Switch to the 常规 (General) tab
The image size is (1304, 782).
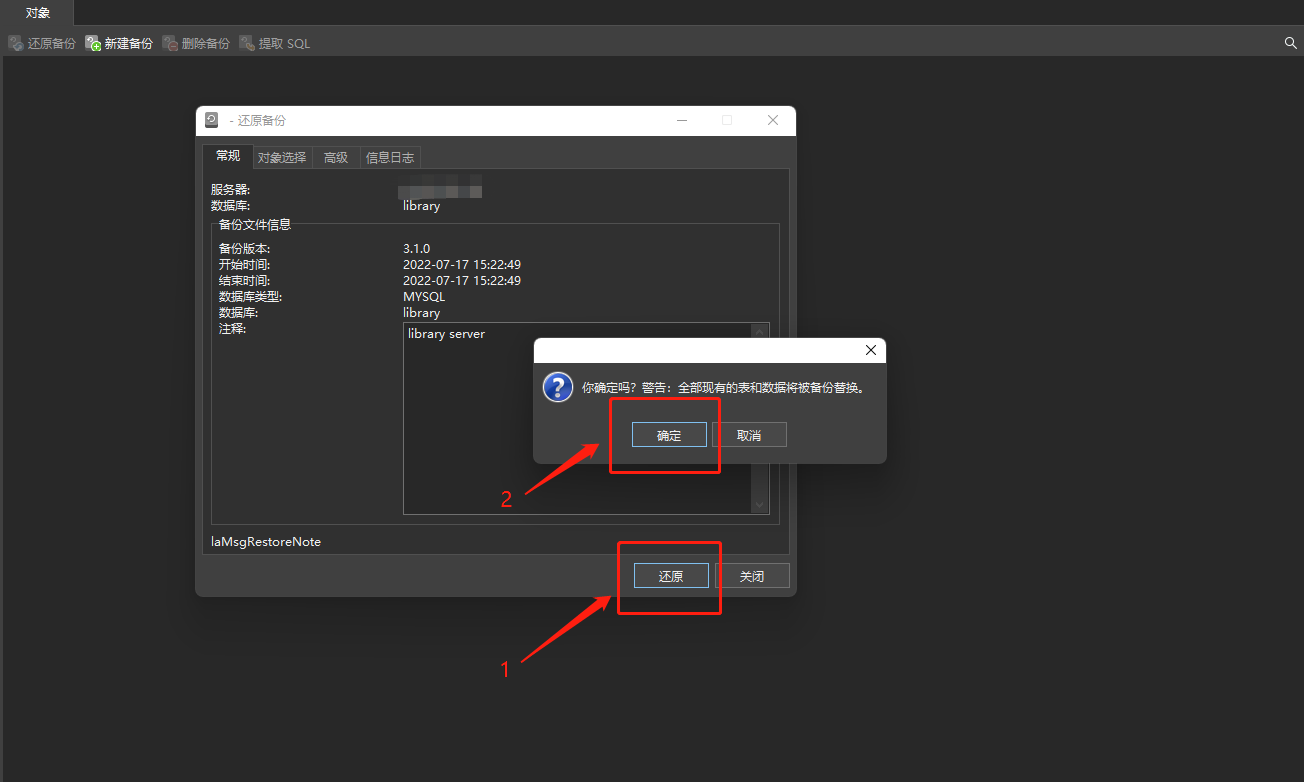point(228,156)
